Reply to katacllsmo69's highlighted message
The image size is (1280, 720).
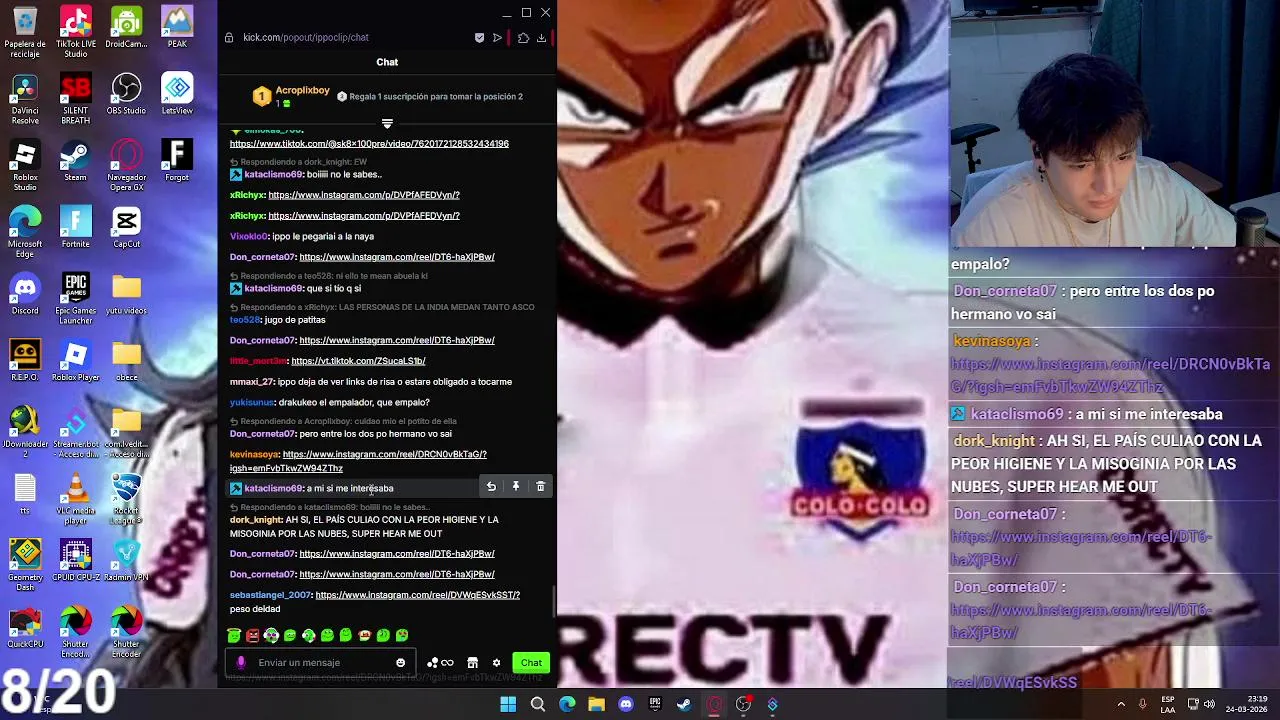click(491, 487)
